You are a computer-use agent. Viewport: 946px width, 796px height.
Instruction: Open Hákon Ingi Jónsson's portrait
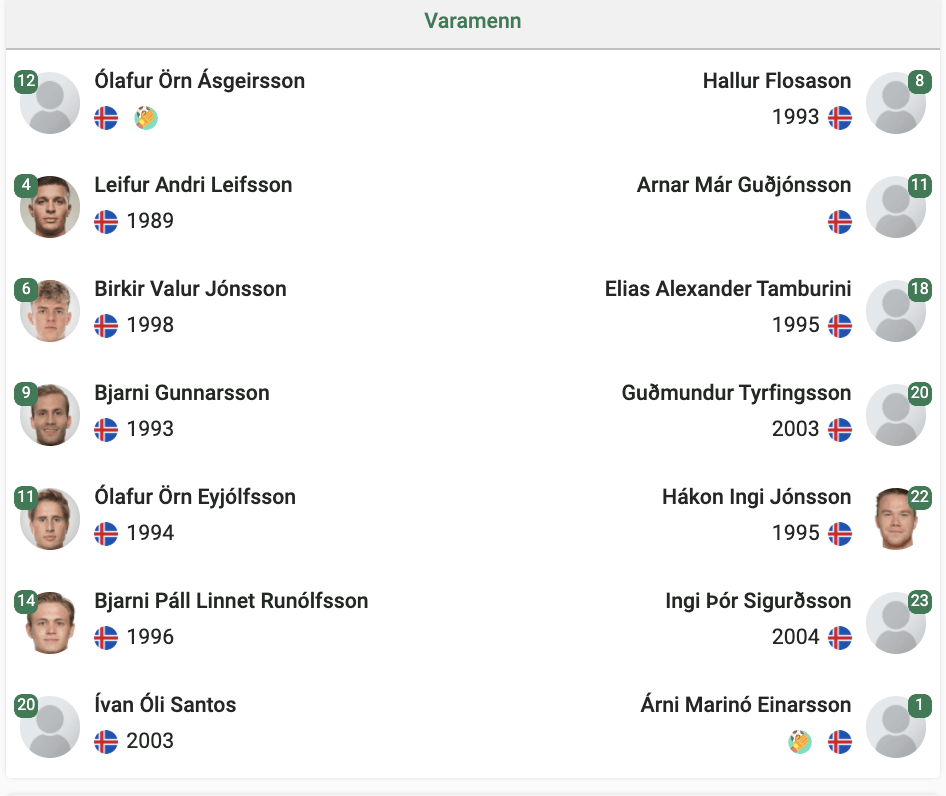point(896,519)
